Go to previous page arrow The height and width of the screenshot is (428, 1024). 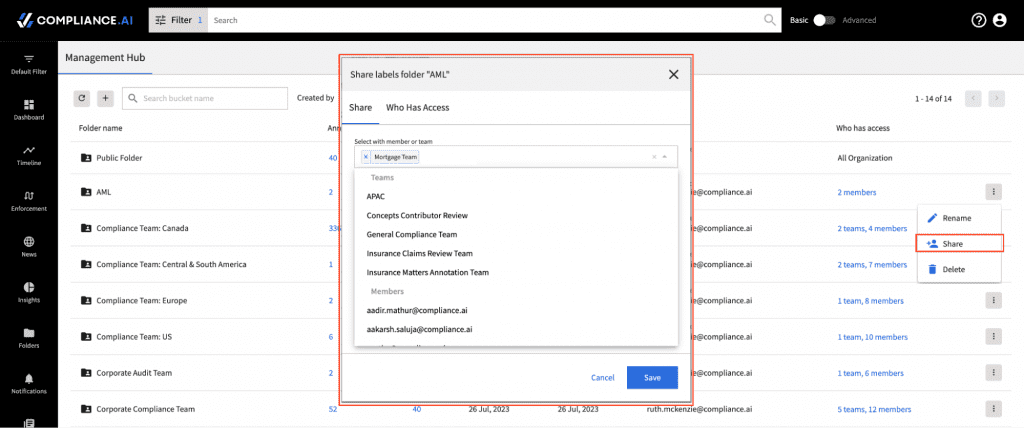973,98
